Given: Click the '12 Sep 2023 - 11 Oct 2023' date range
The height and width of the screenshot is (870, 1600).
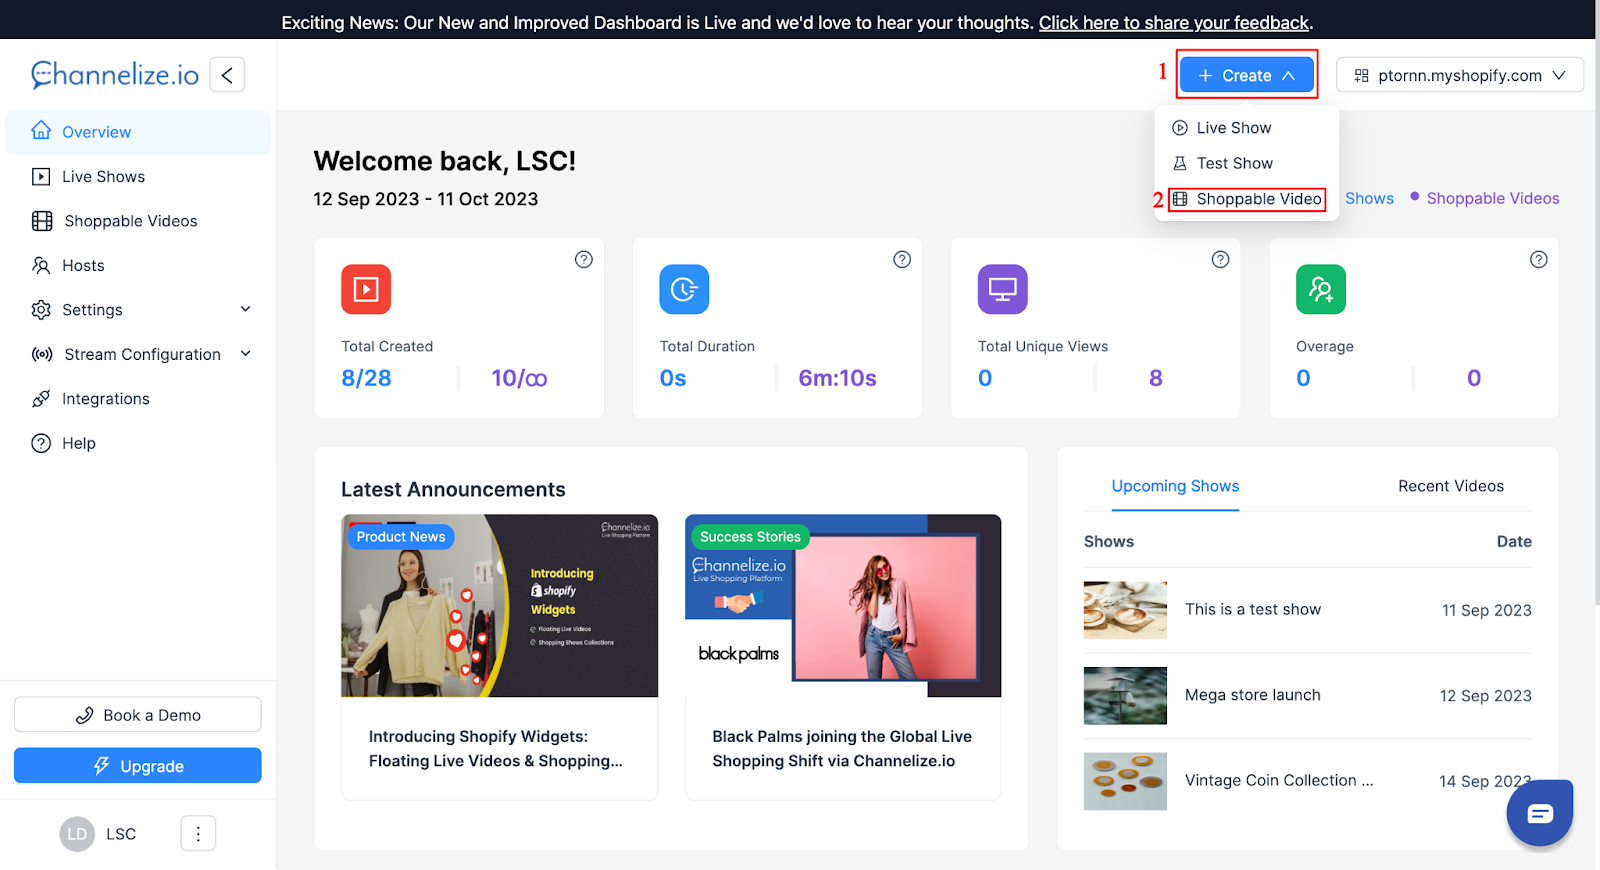Looking at the screenshot, I should point(426,199).
